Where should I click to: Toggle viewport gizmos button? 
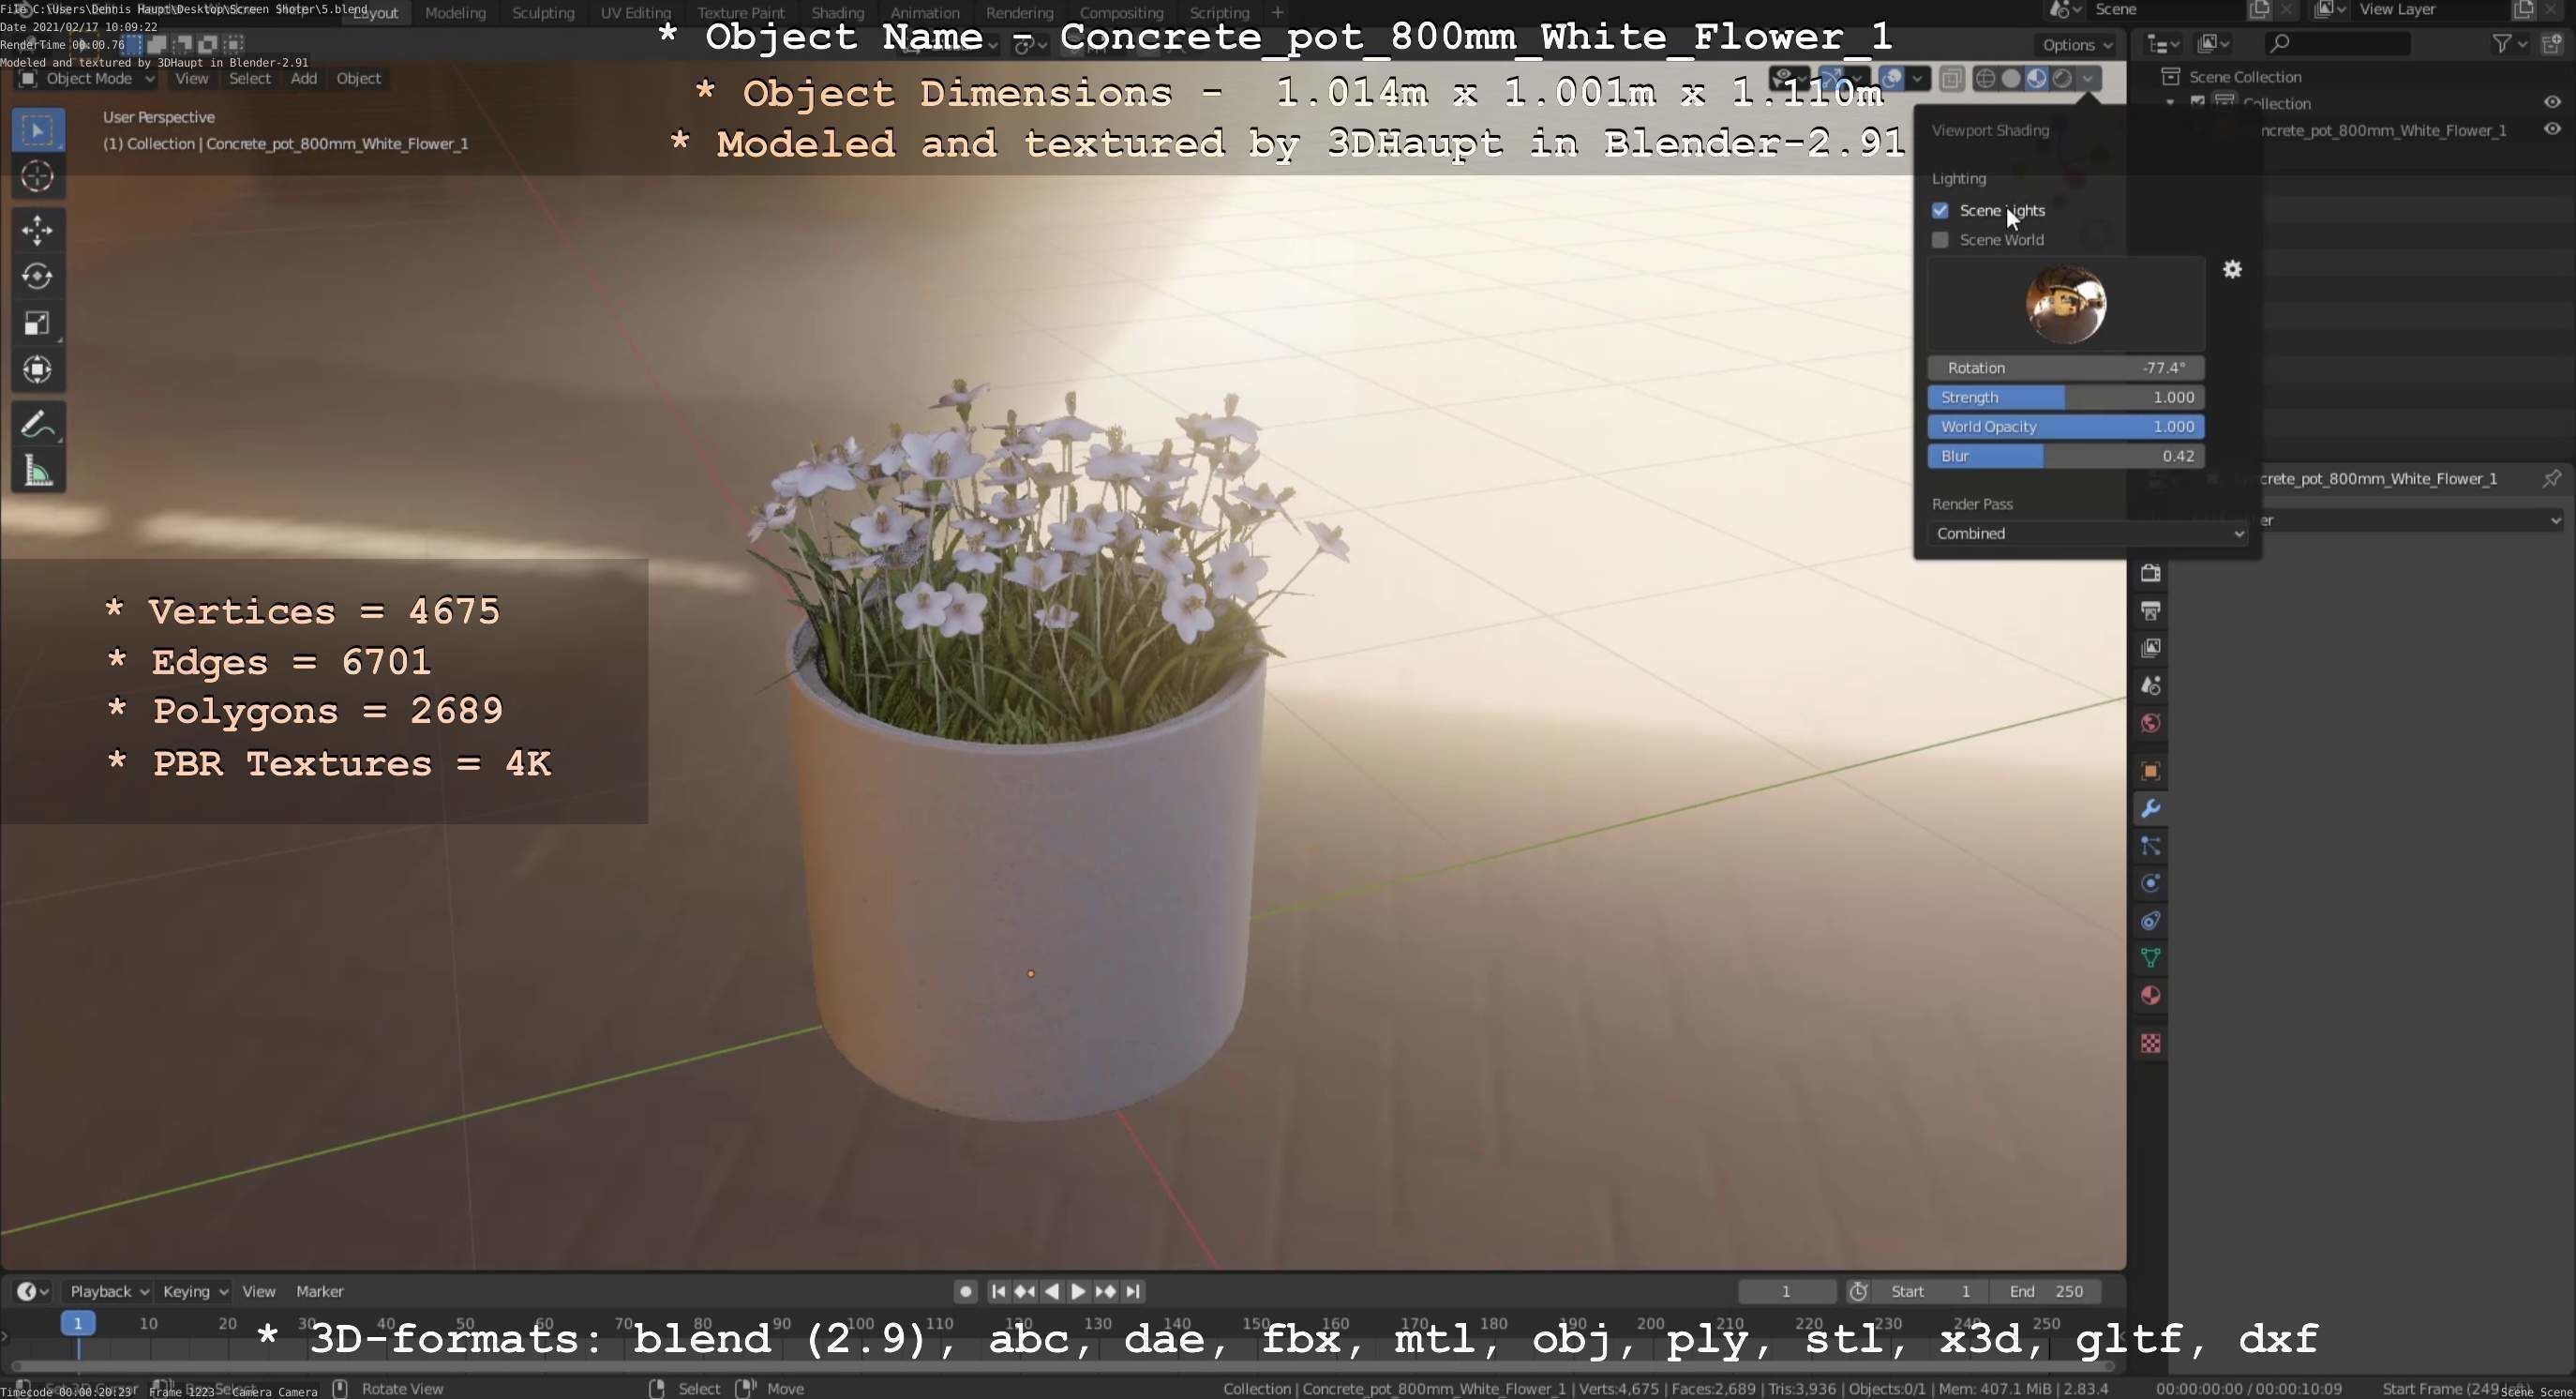tap(1833, 78)
